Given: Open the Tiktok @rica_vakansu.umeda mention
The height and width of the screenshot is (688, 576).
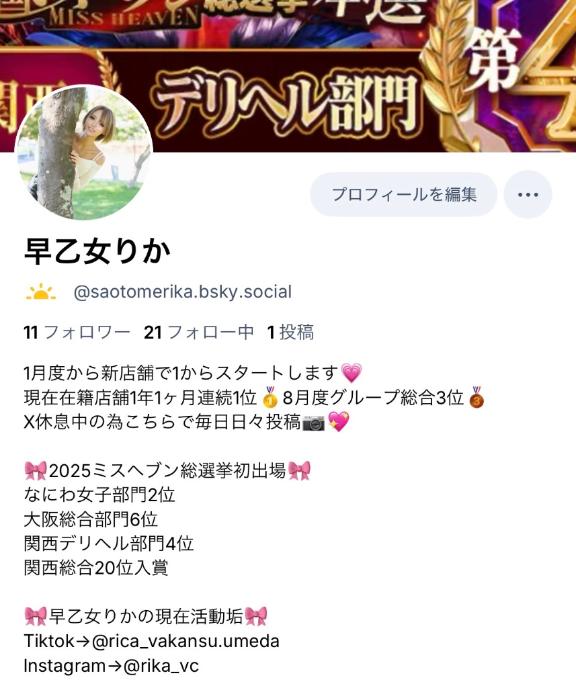Looking at the screenshot, I should 186,641.
